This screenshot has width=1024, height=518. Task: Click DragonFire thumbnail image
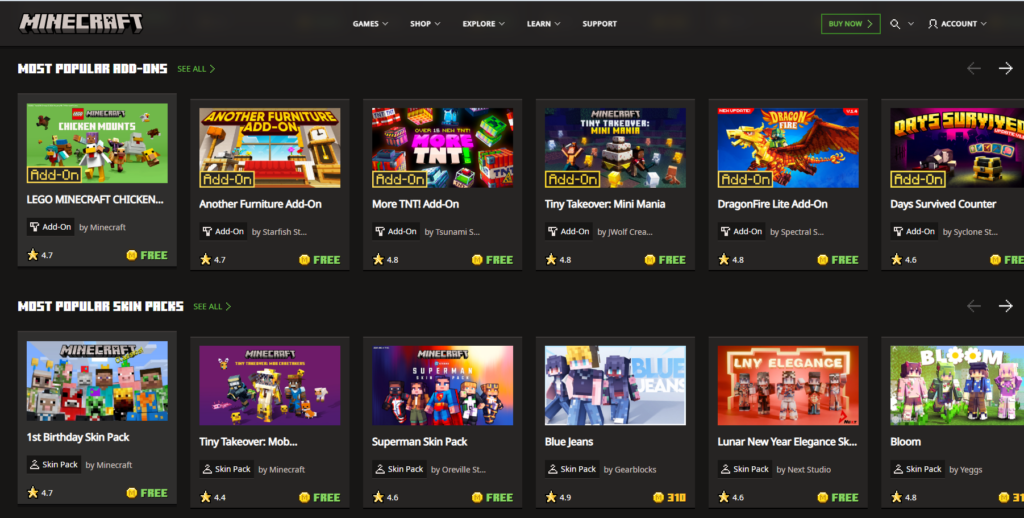point(788,148)
